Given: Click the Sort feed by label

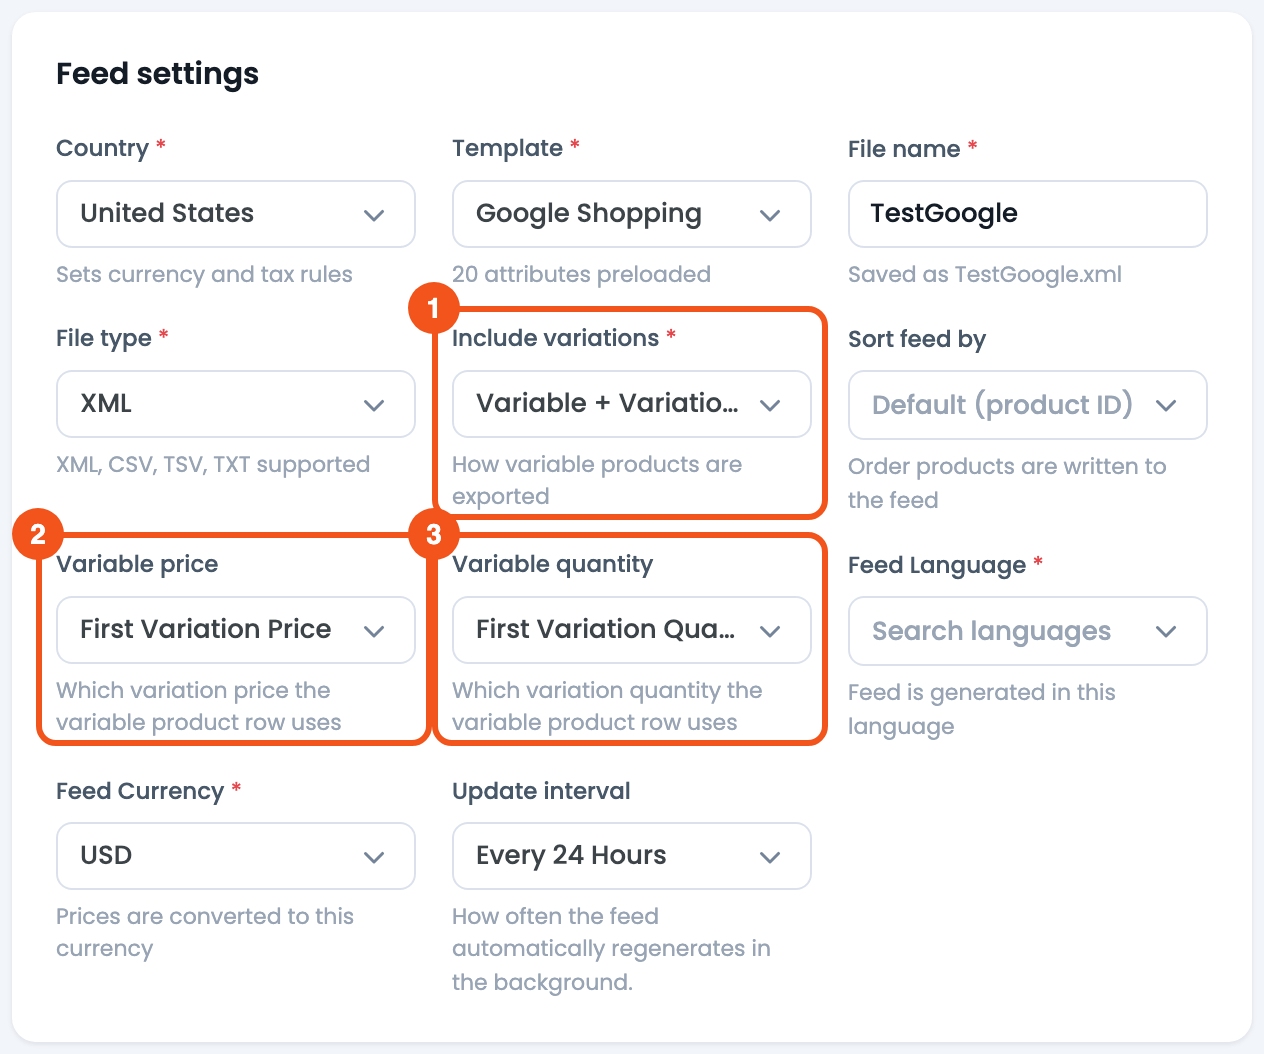Looking at the screenshot, I should 917,339.
